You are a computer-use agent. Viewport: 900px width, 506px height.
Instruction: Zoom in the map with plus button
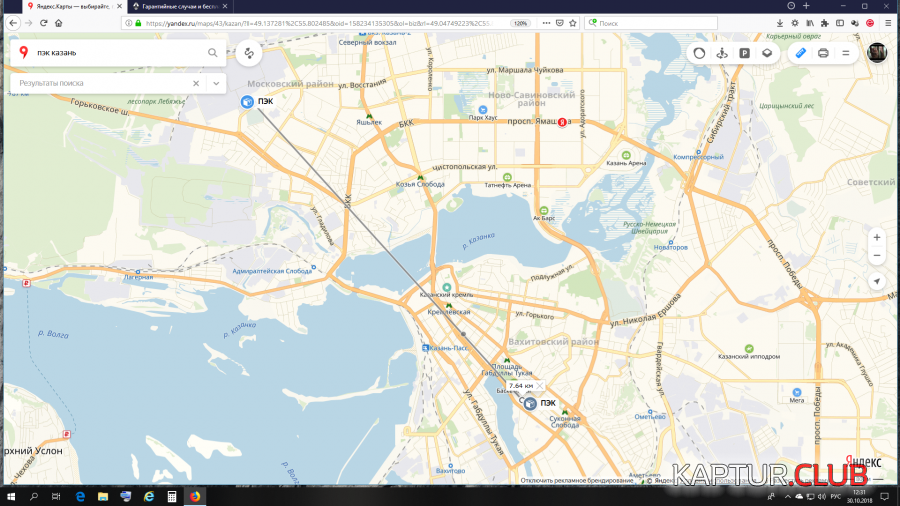tap(877, 237)
